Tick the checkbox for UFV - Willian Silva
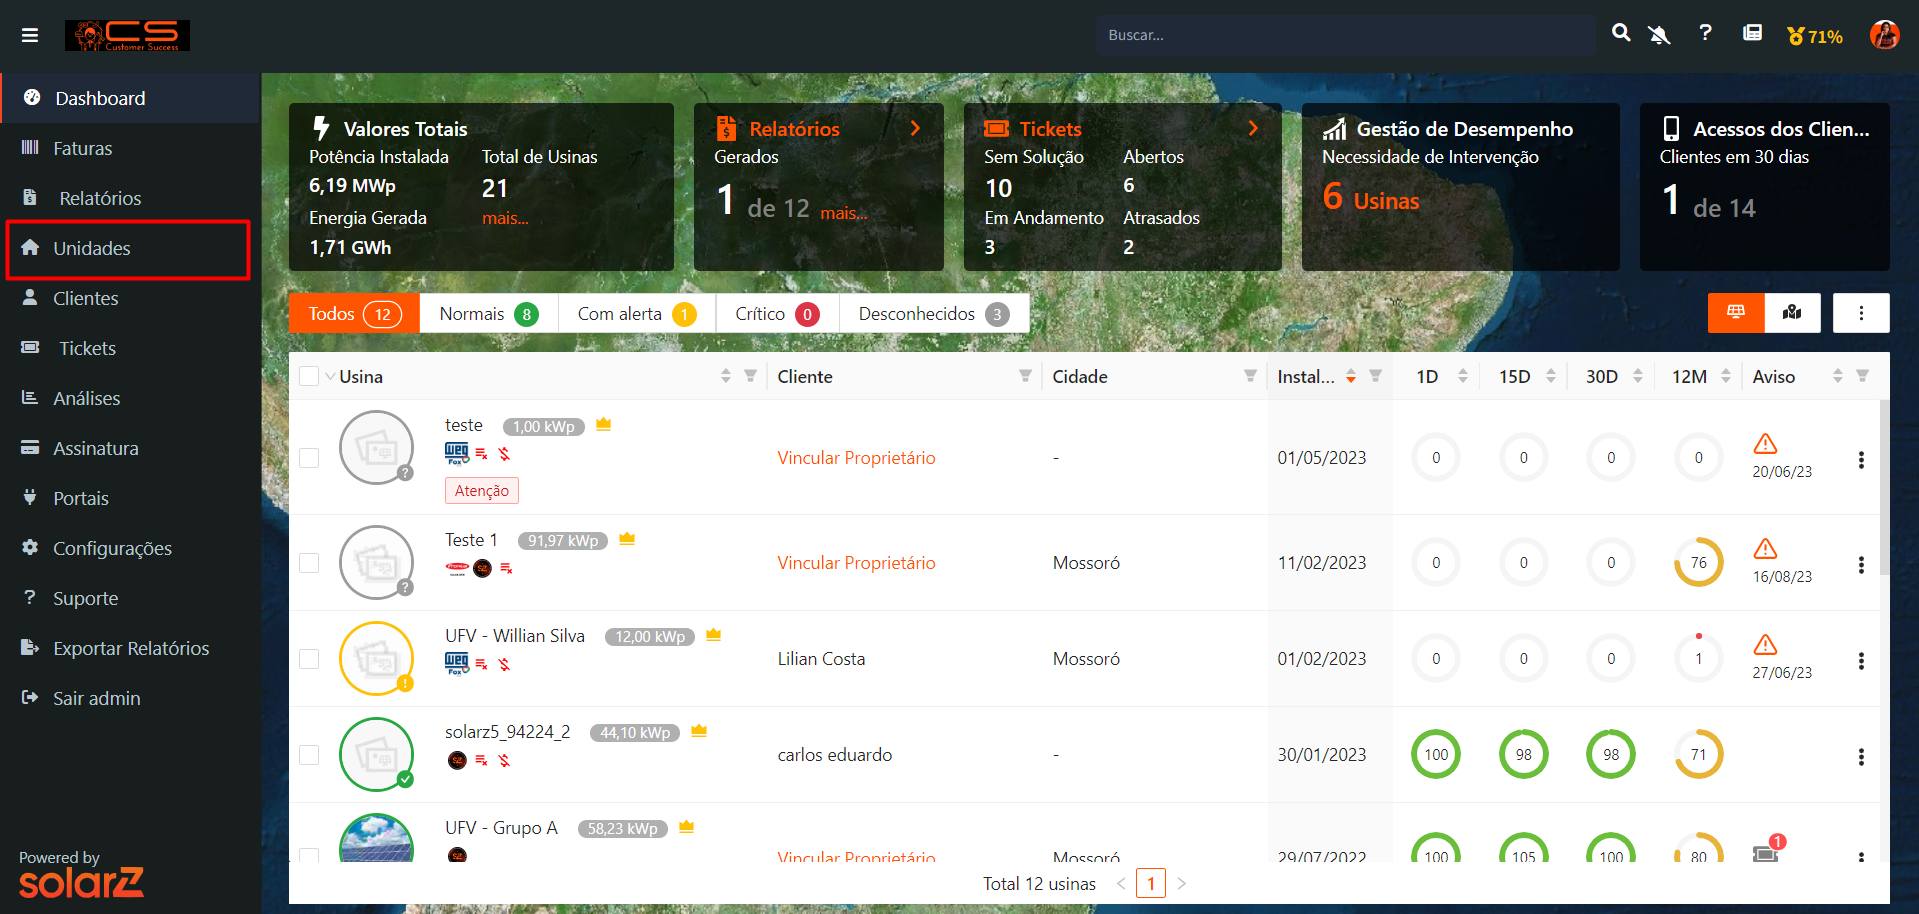The height and width of the screenshot is (914, 1919). pyautogui.click(x=309, y=659)
